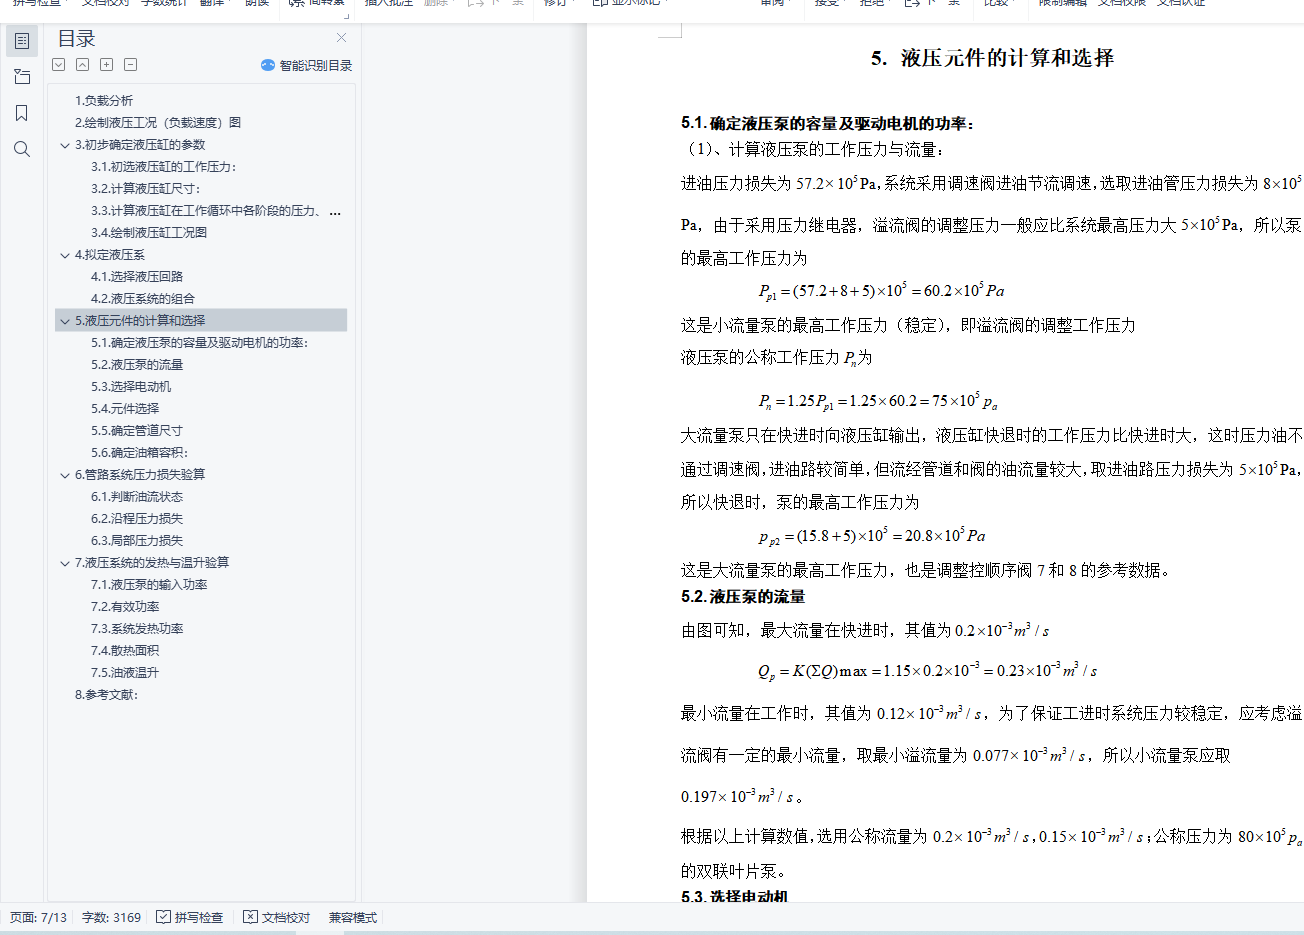
Task: Go to 7.1.液压泵的输入功率
Action: click(149, 585)
